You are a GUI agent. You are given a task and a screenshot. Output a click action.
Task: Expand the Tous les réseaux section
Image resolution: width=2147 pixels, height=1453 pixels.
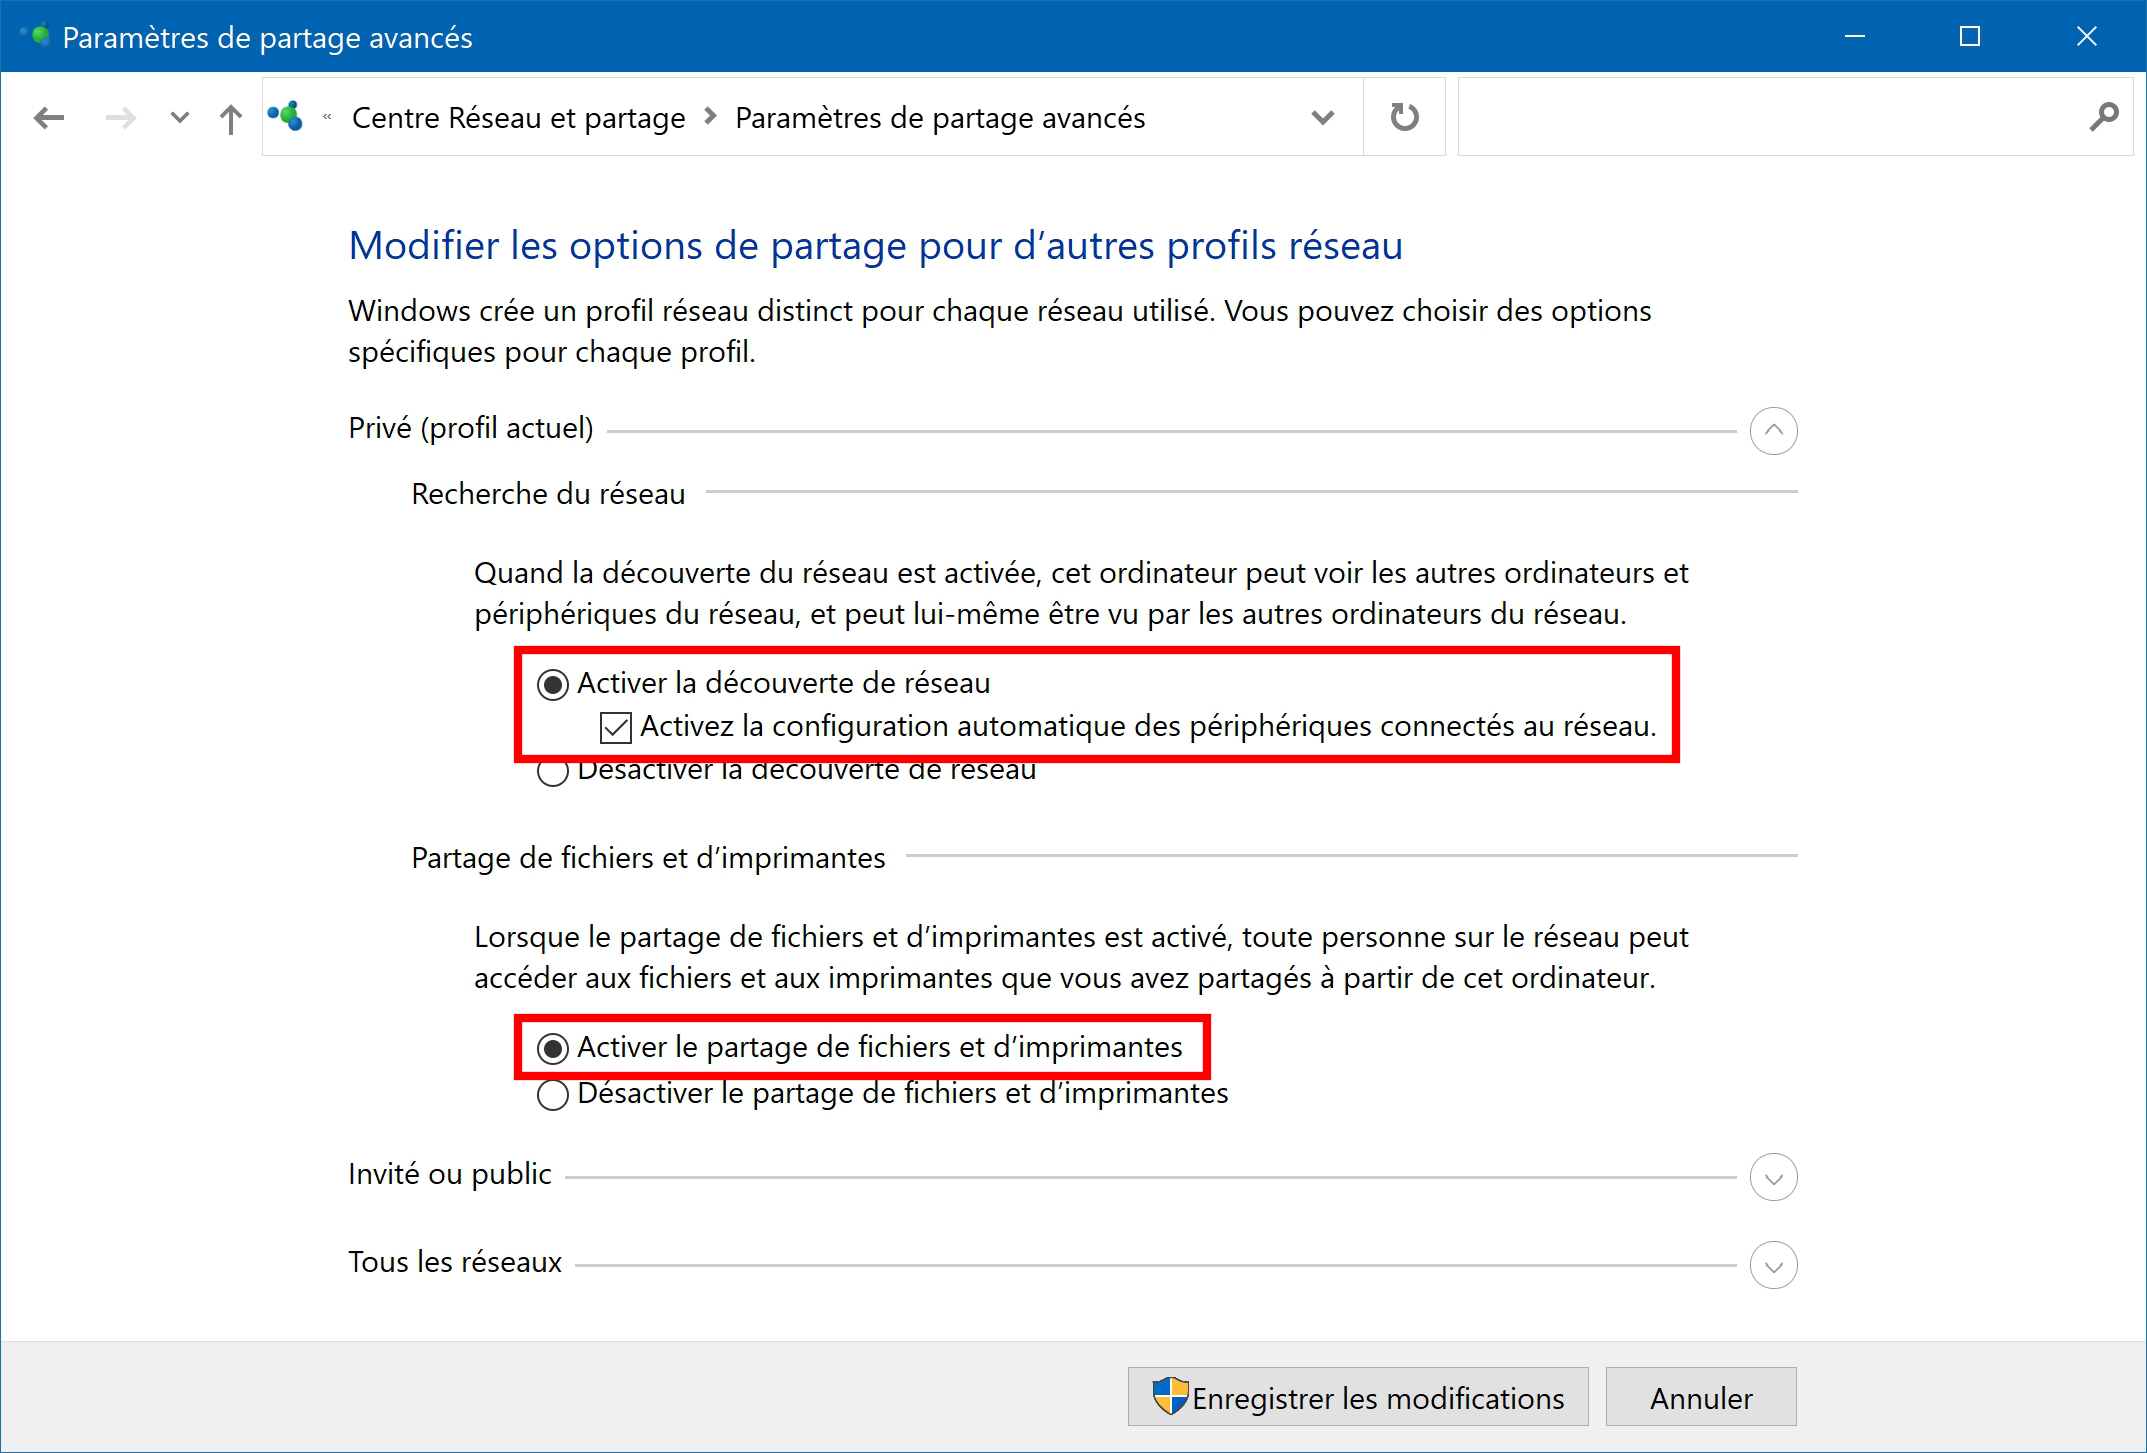click(x=1773, y=1265)
